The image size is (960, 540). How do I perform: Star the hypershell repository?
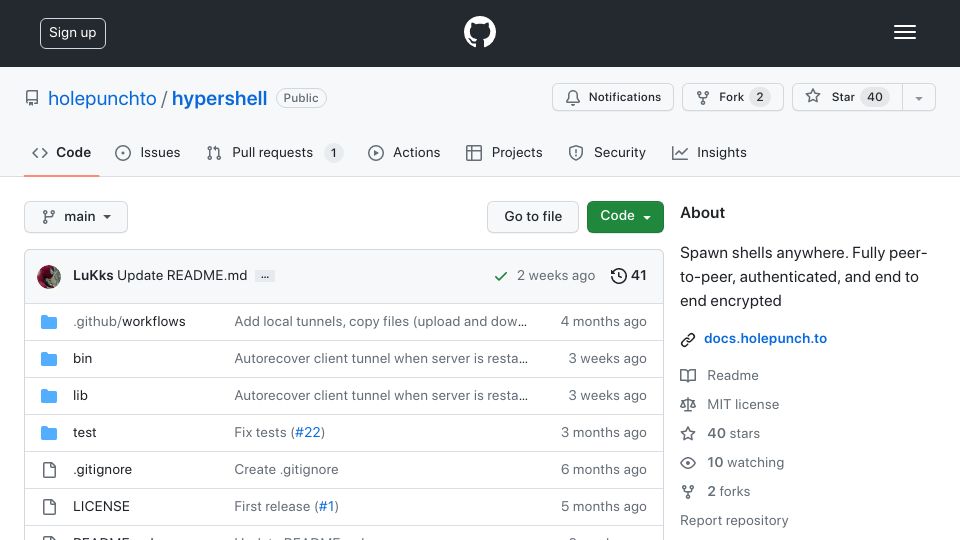847,97
